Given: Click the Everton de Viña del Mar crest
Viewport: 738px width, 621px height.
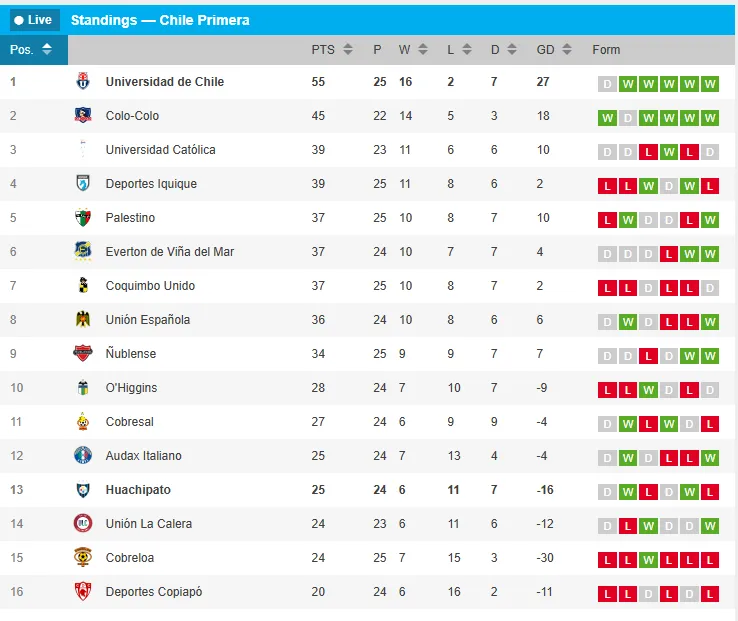Looking at the screenshot, I should pos(83,252).
